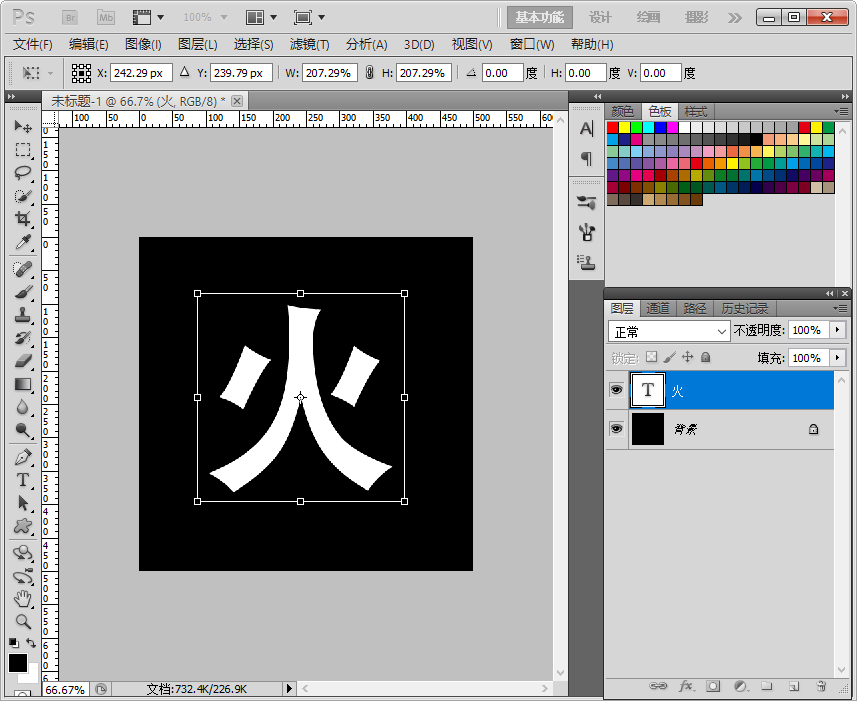
Task: Open the status bar info arrow menu
Action: 290,689
